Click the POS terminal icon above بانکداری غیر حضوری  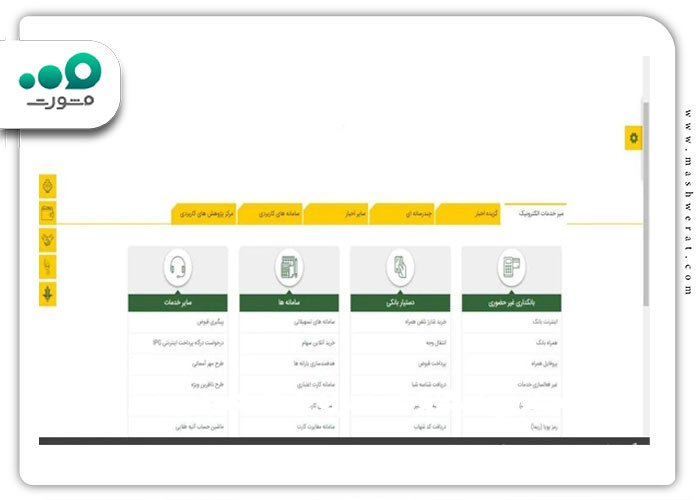pyautogui.click(x=511, y=267)
